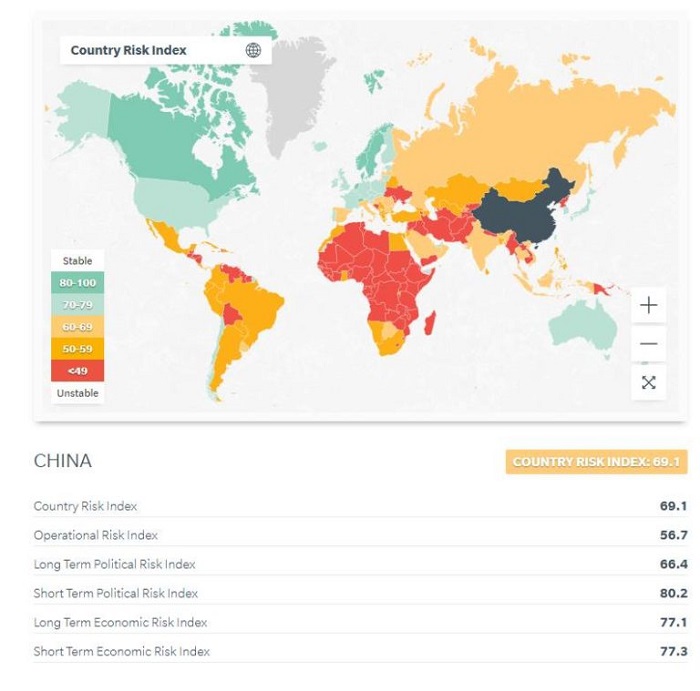The width and height of the screenshot is (700, 691).
Task: Toggle fullscreen map view
Action: click(648, 382)
